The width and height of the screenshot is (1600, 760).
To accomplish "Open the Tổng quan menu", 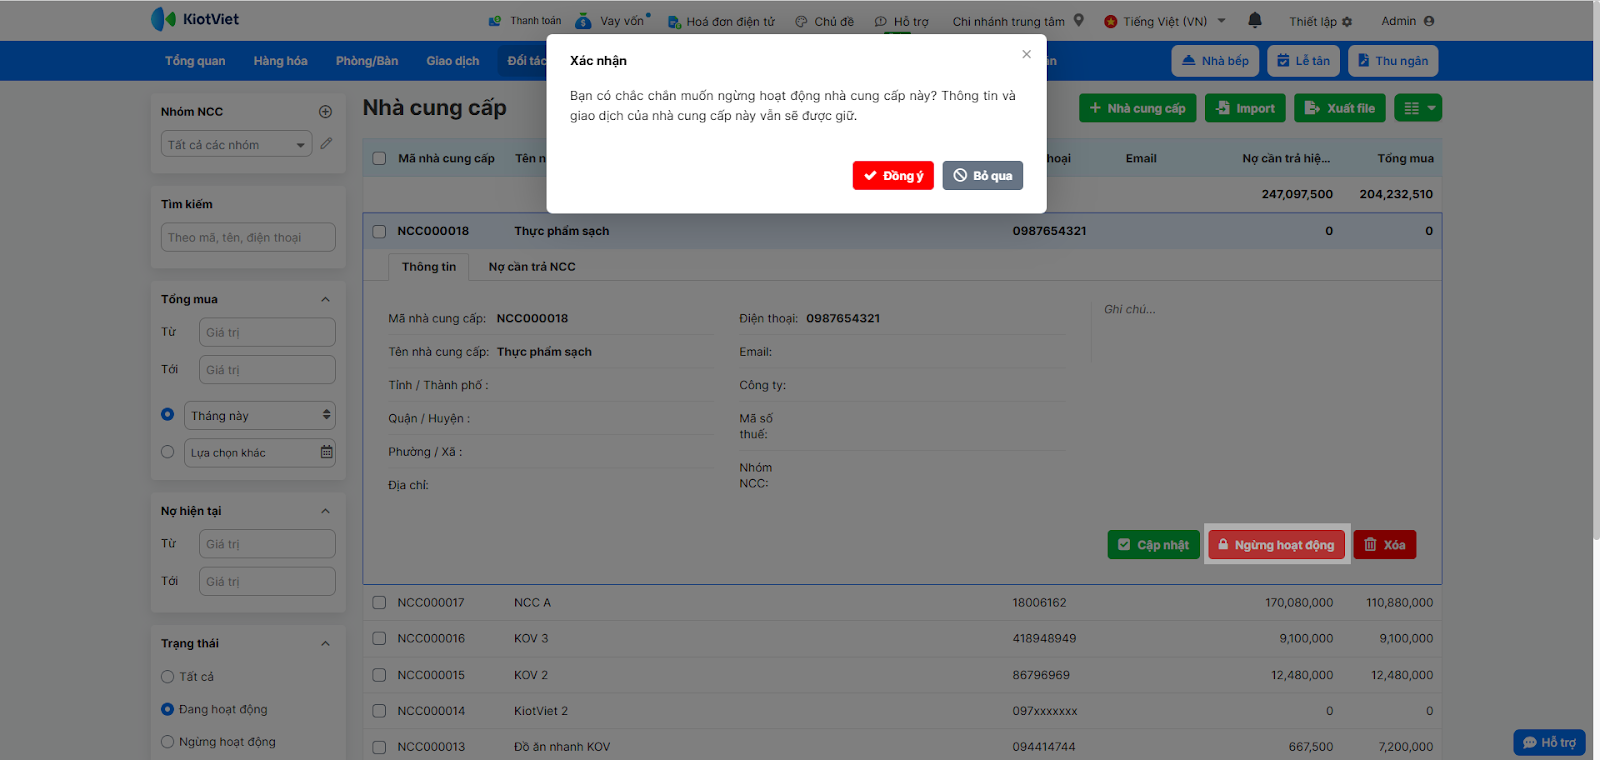I will (195, 61).
